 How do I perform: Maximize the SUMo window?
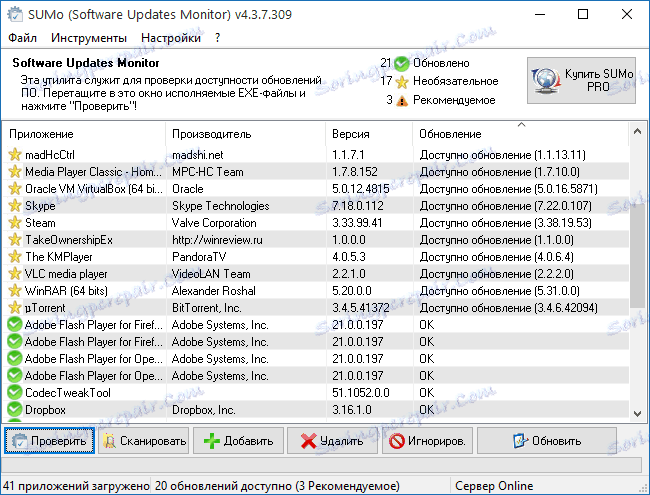[583, 15]
